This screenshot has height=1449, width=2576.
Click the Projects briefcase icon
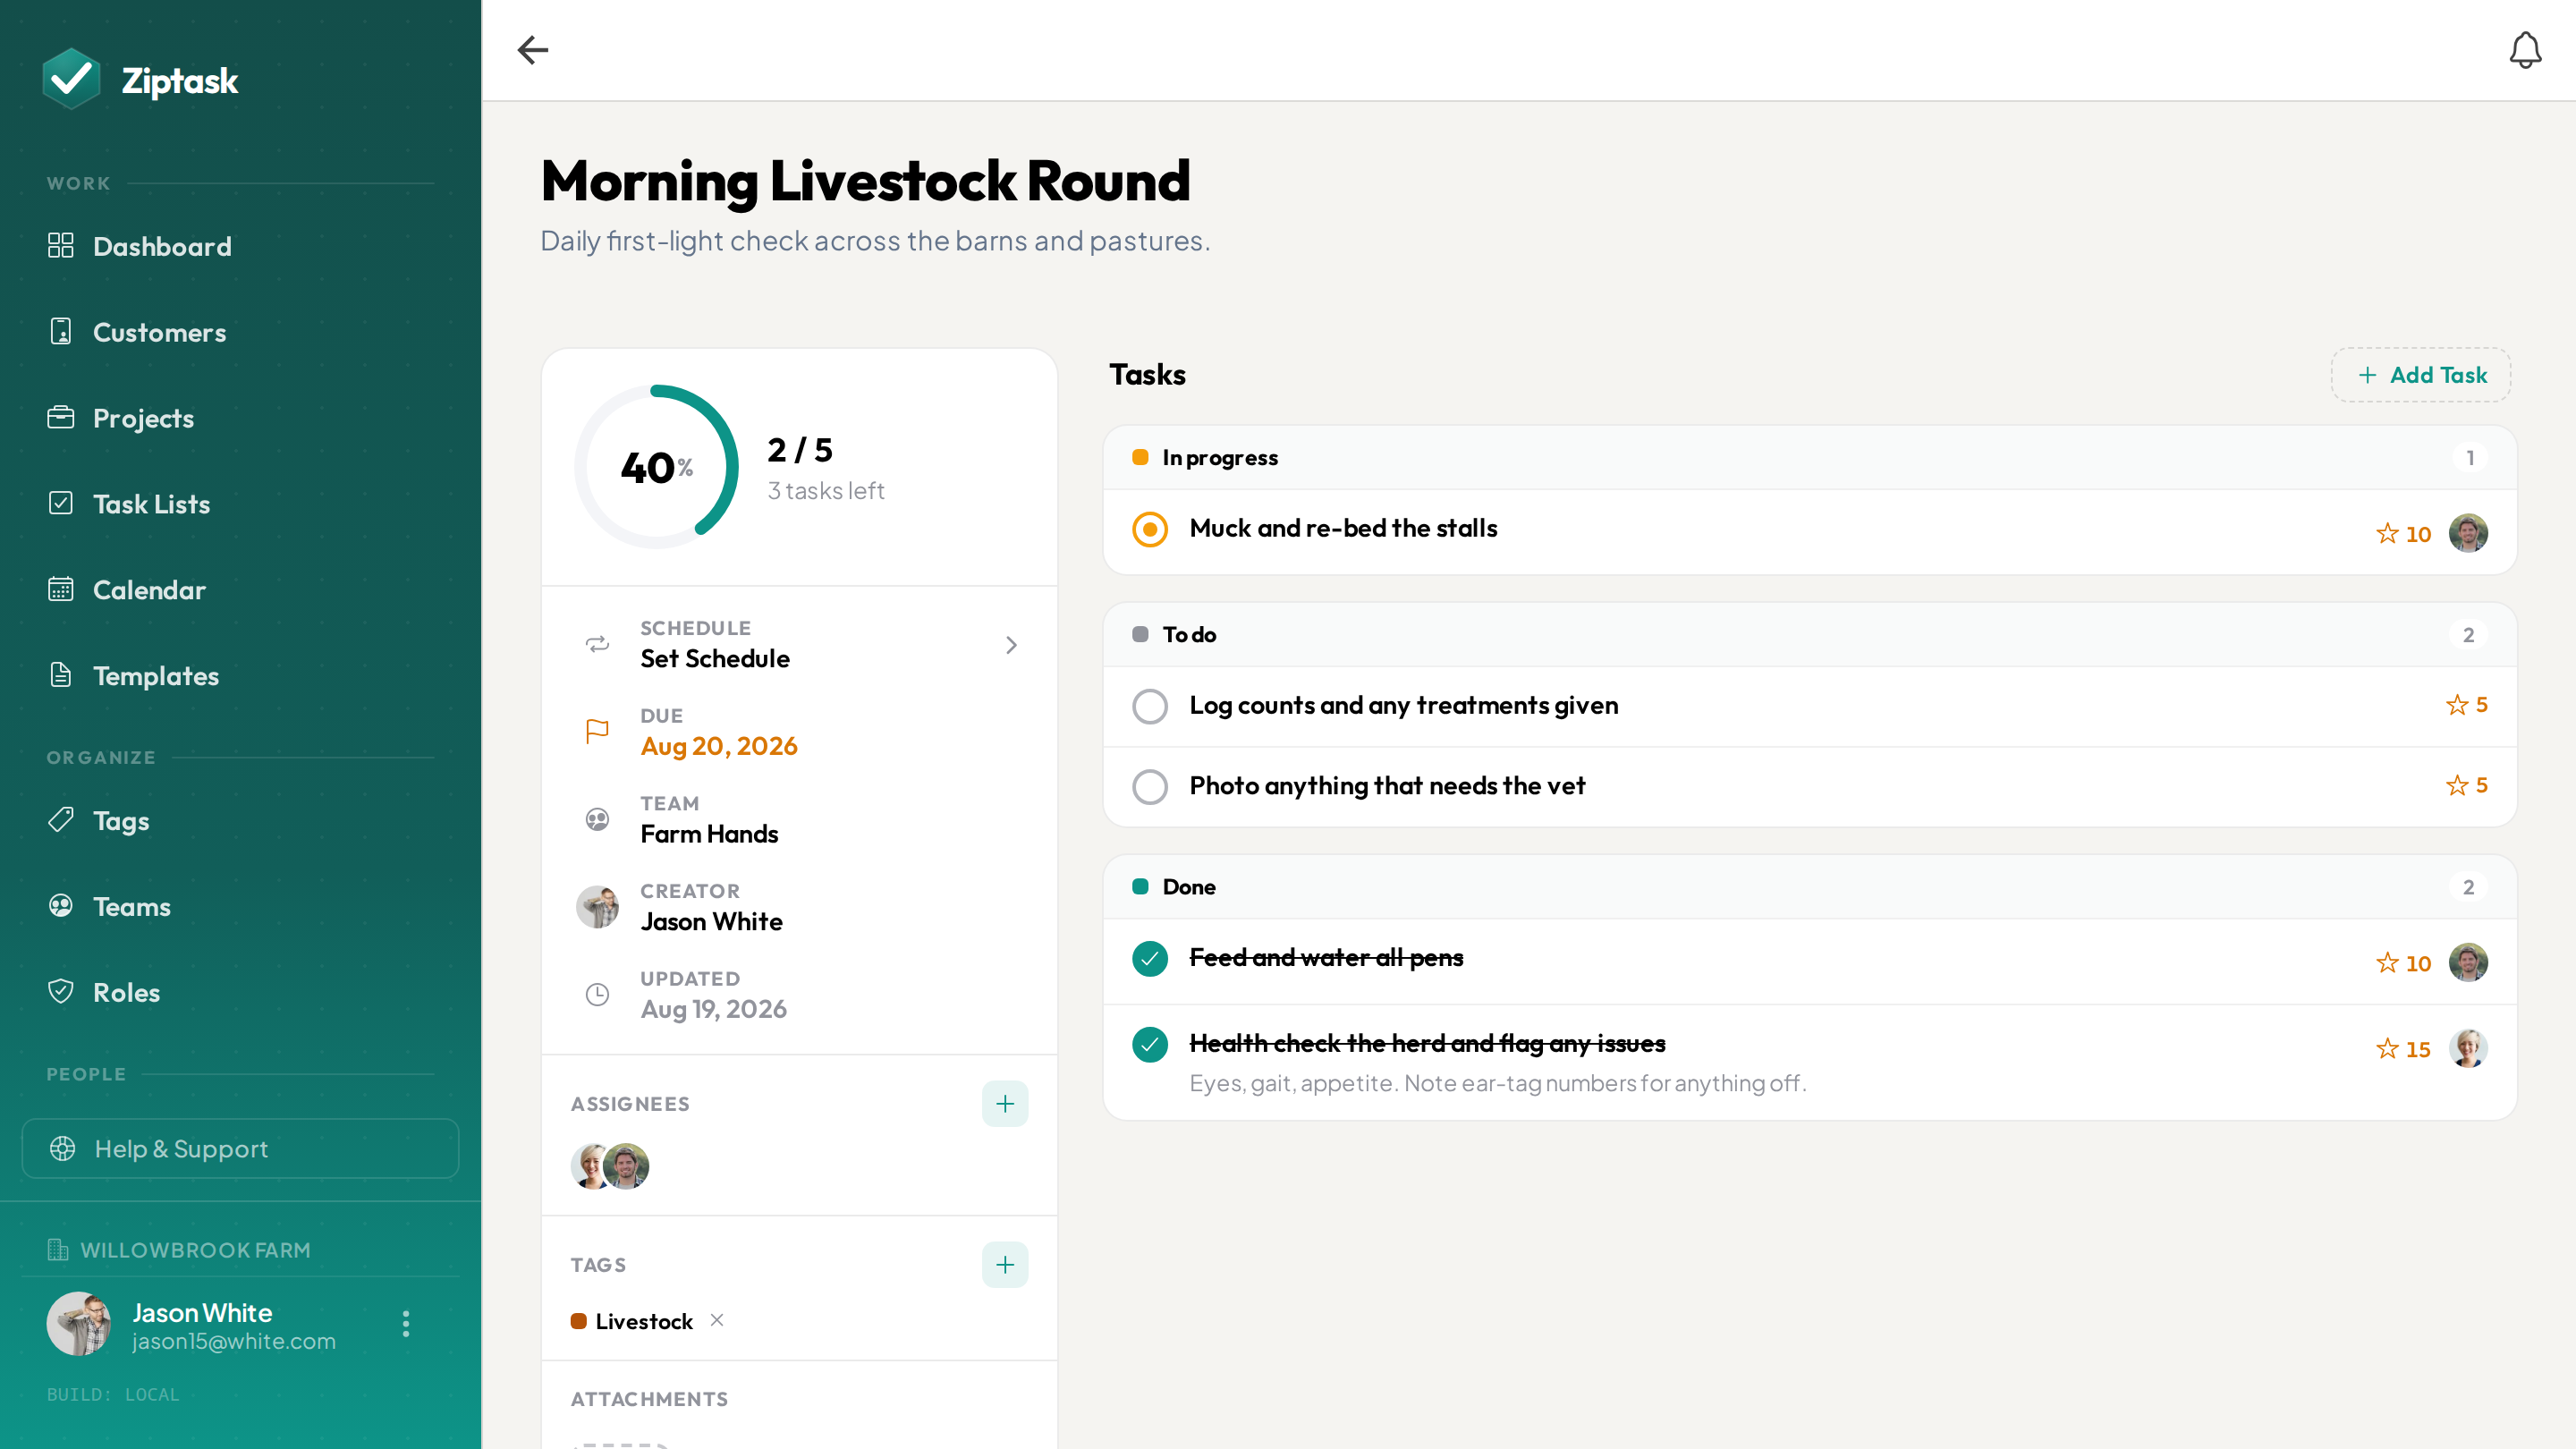click(x=61, y=417)
